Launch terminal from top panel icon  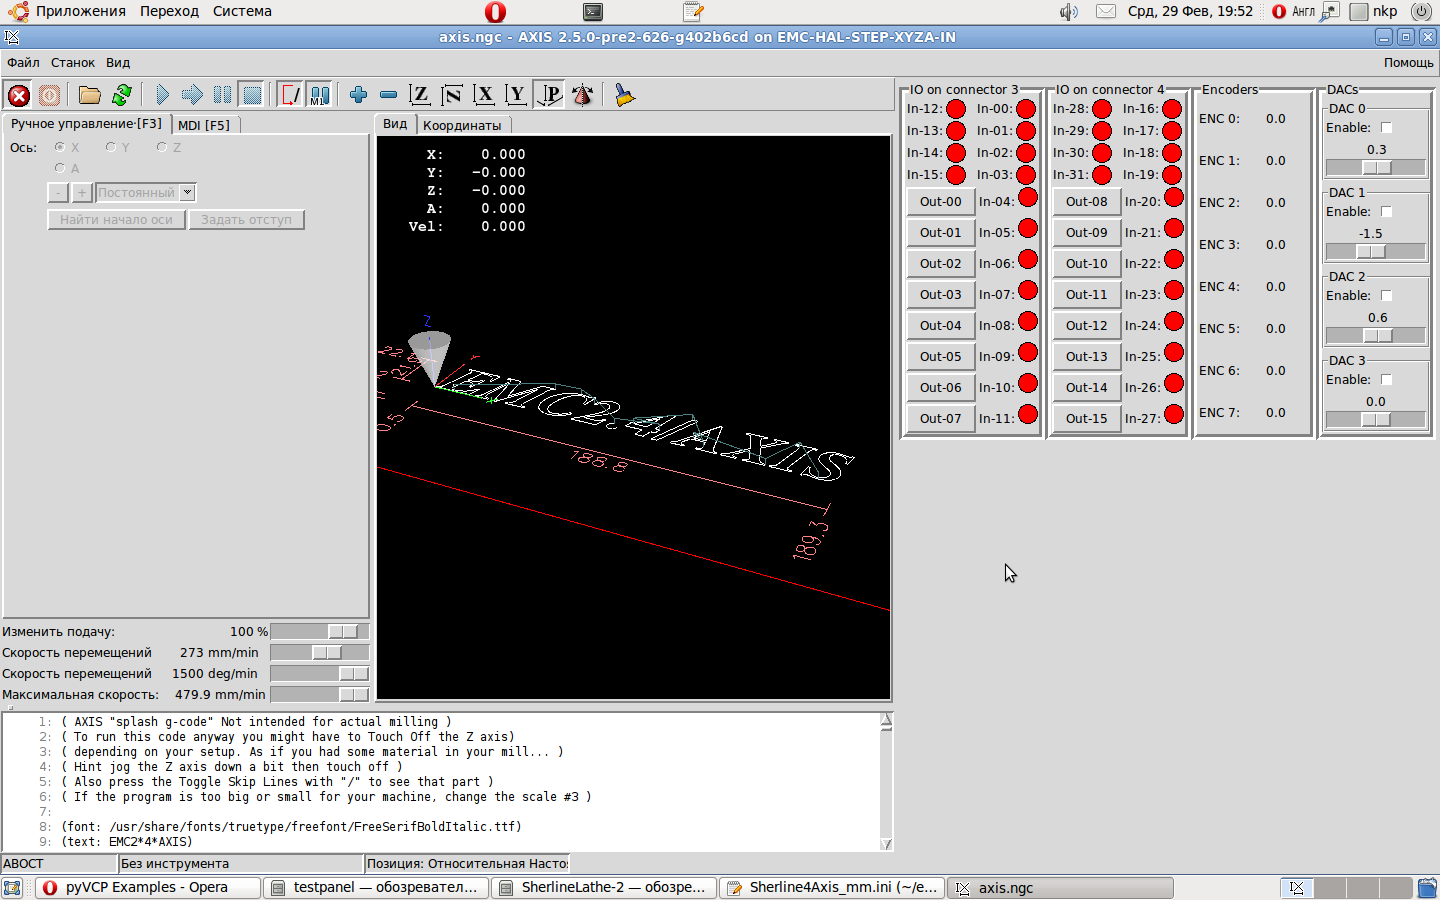coord(593,12)
